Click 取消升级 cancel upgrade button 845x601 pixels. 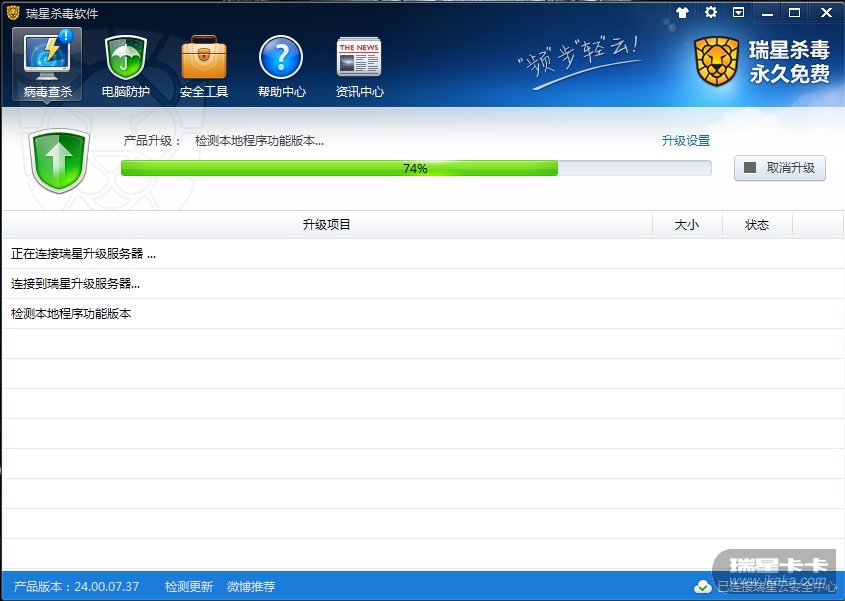(779, 168)
